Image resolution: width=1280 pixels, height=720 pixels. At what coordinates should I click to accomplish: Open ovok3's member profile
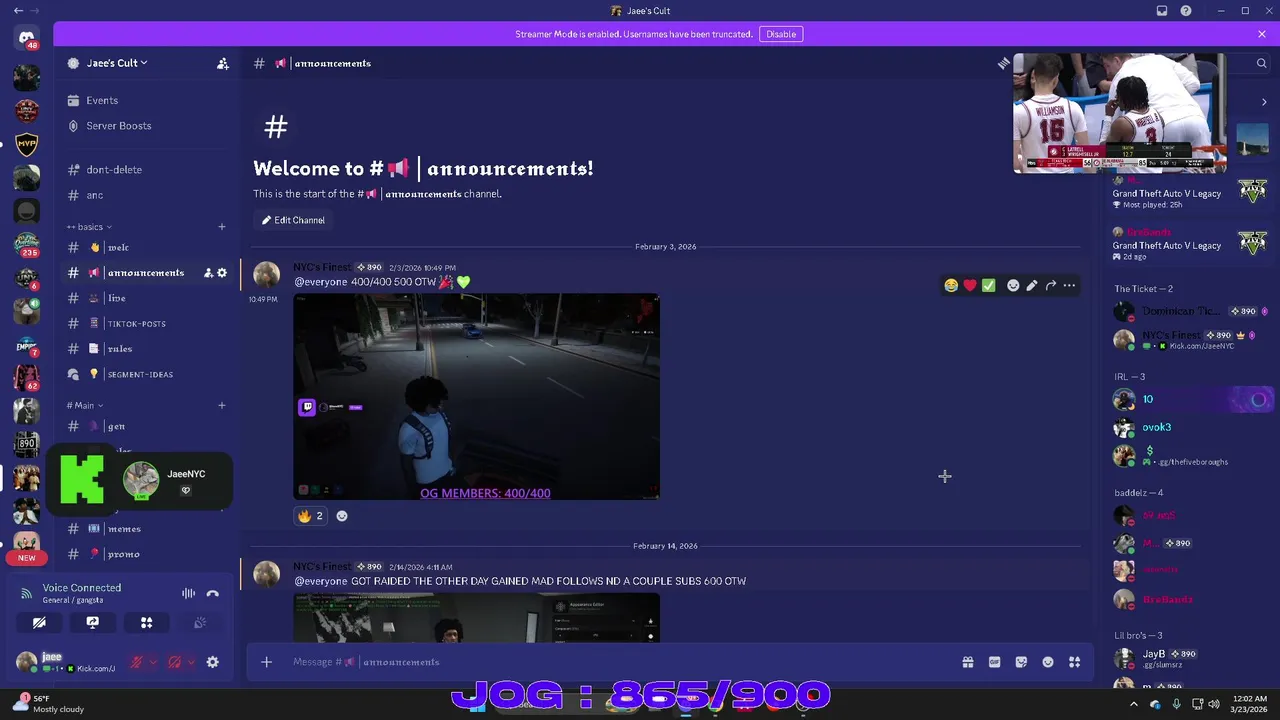pos(1190,427)
